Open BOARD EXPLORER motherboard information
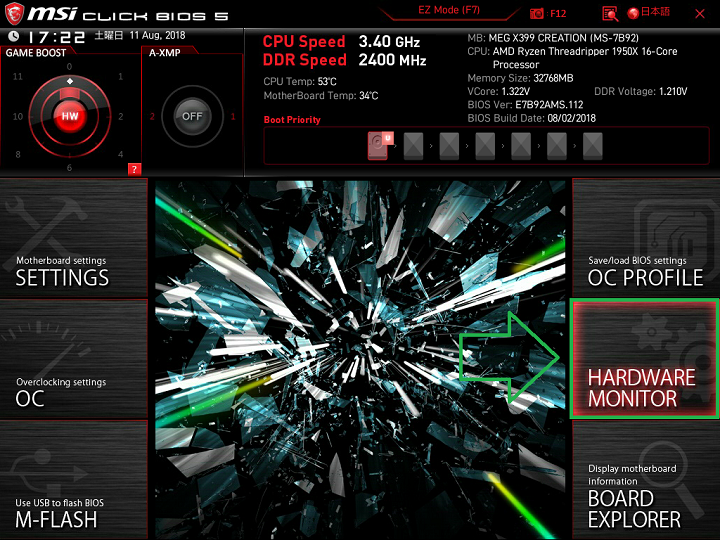Viewport: 720px width, 540px height. 646,480
